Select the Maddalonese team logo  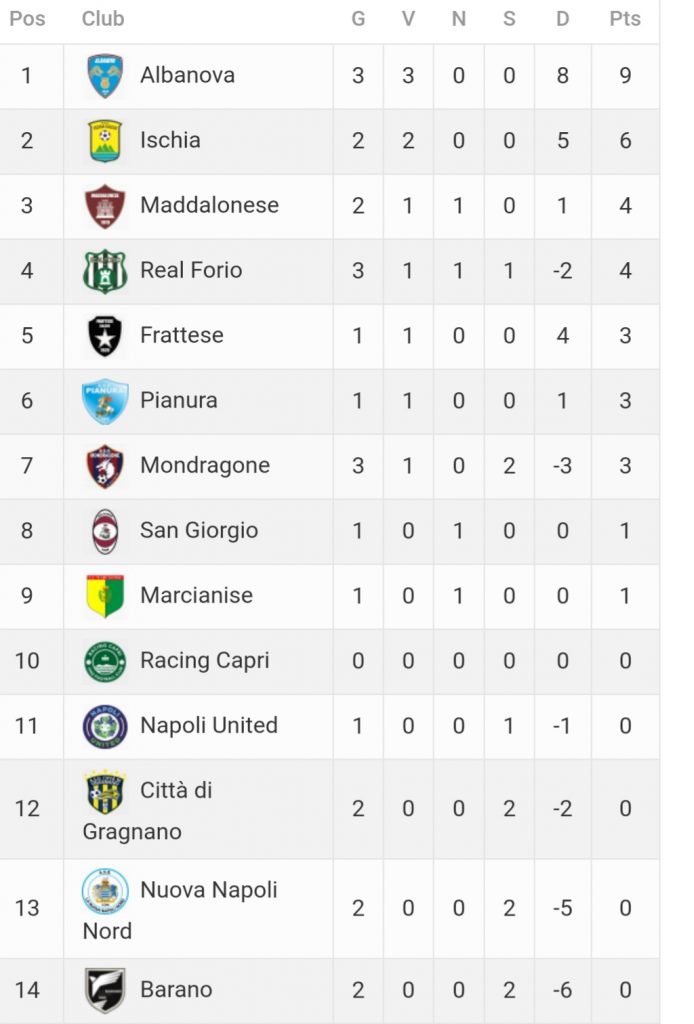point(105,206)
